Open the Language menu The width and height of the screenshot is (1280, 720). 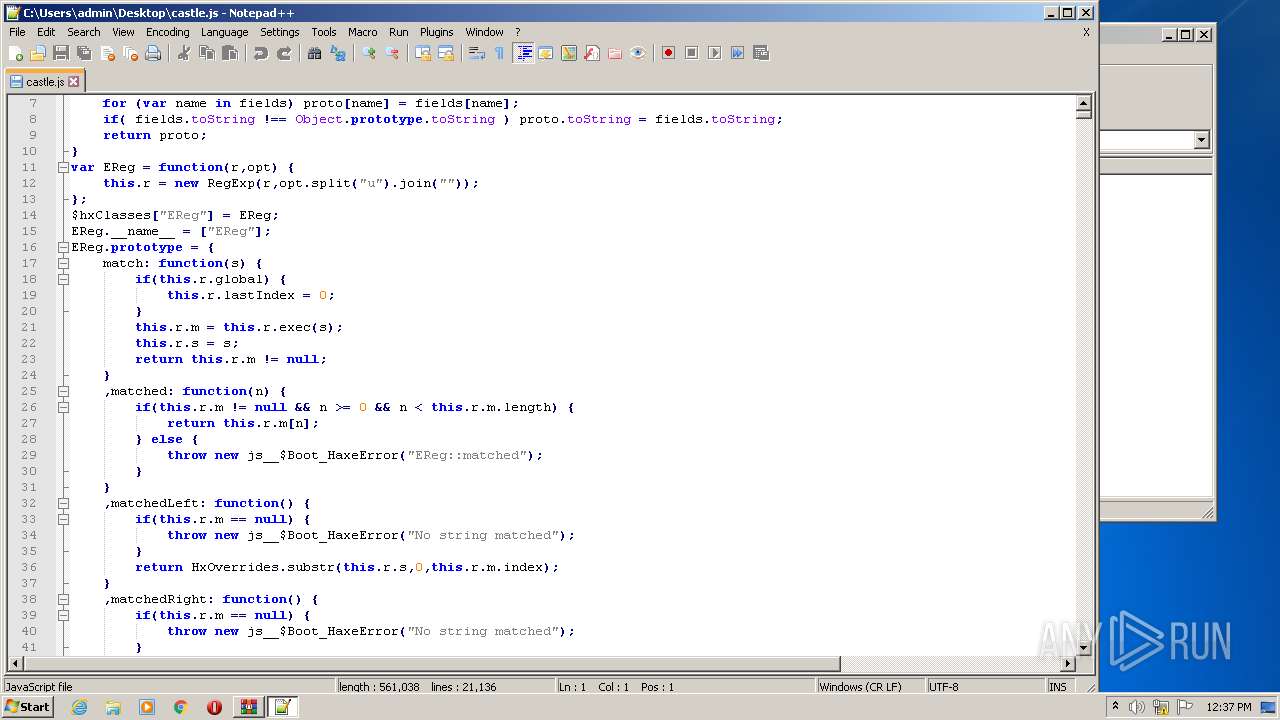pos(224,32)
